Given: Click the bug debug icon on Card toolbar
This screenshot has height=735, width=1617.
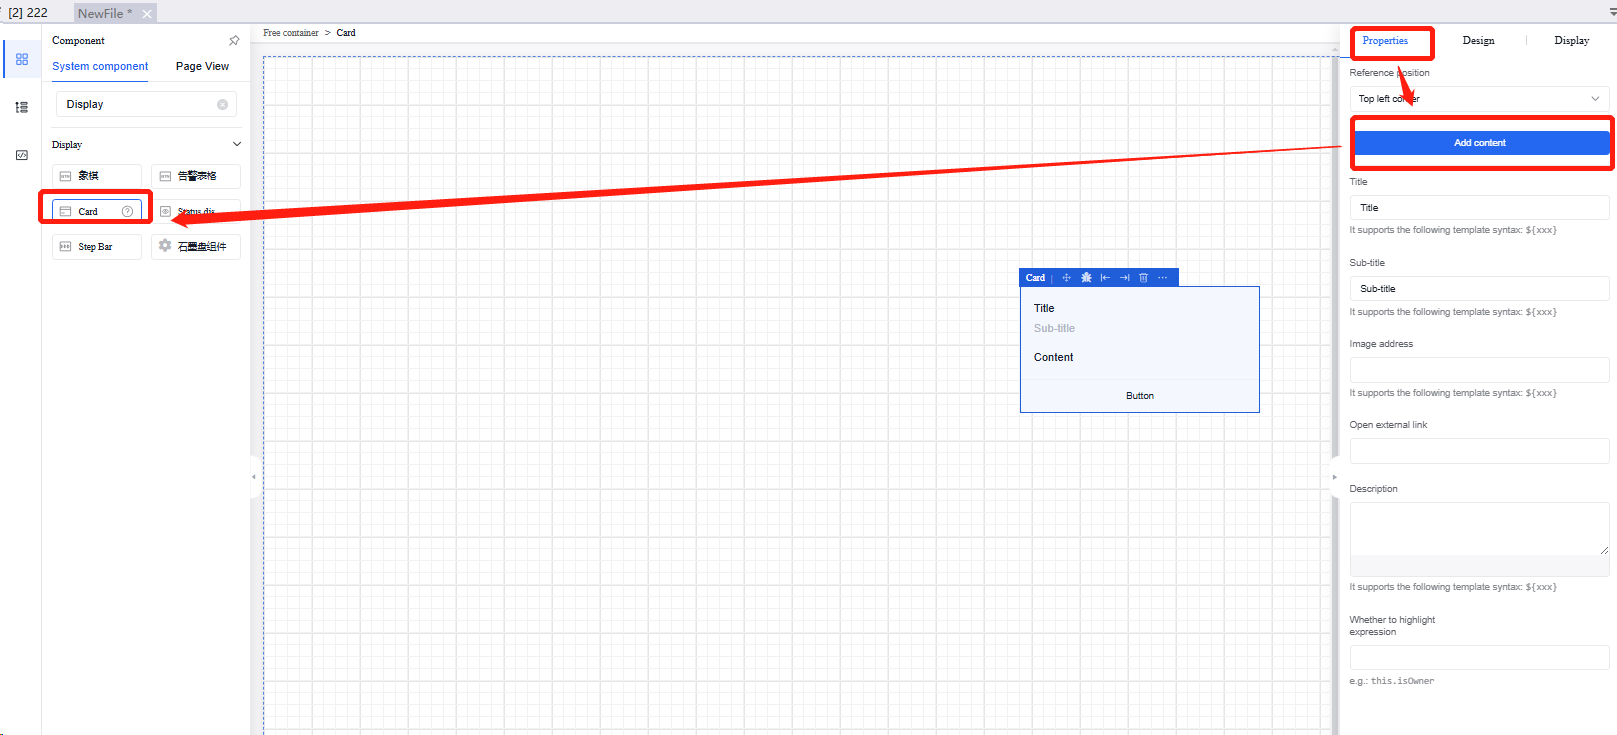Looking at the screenshot, I should (1086, 278).
